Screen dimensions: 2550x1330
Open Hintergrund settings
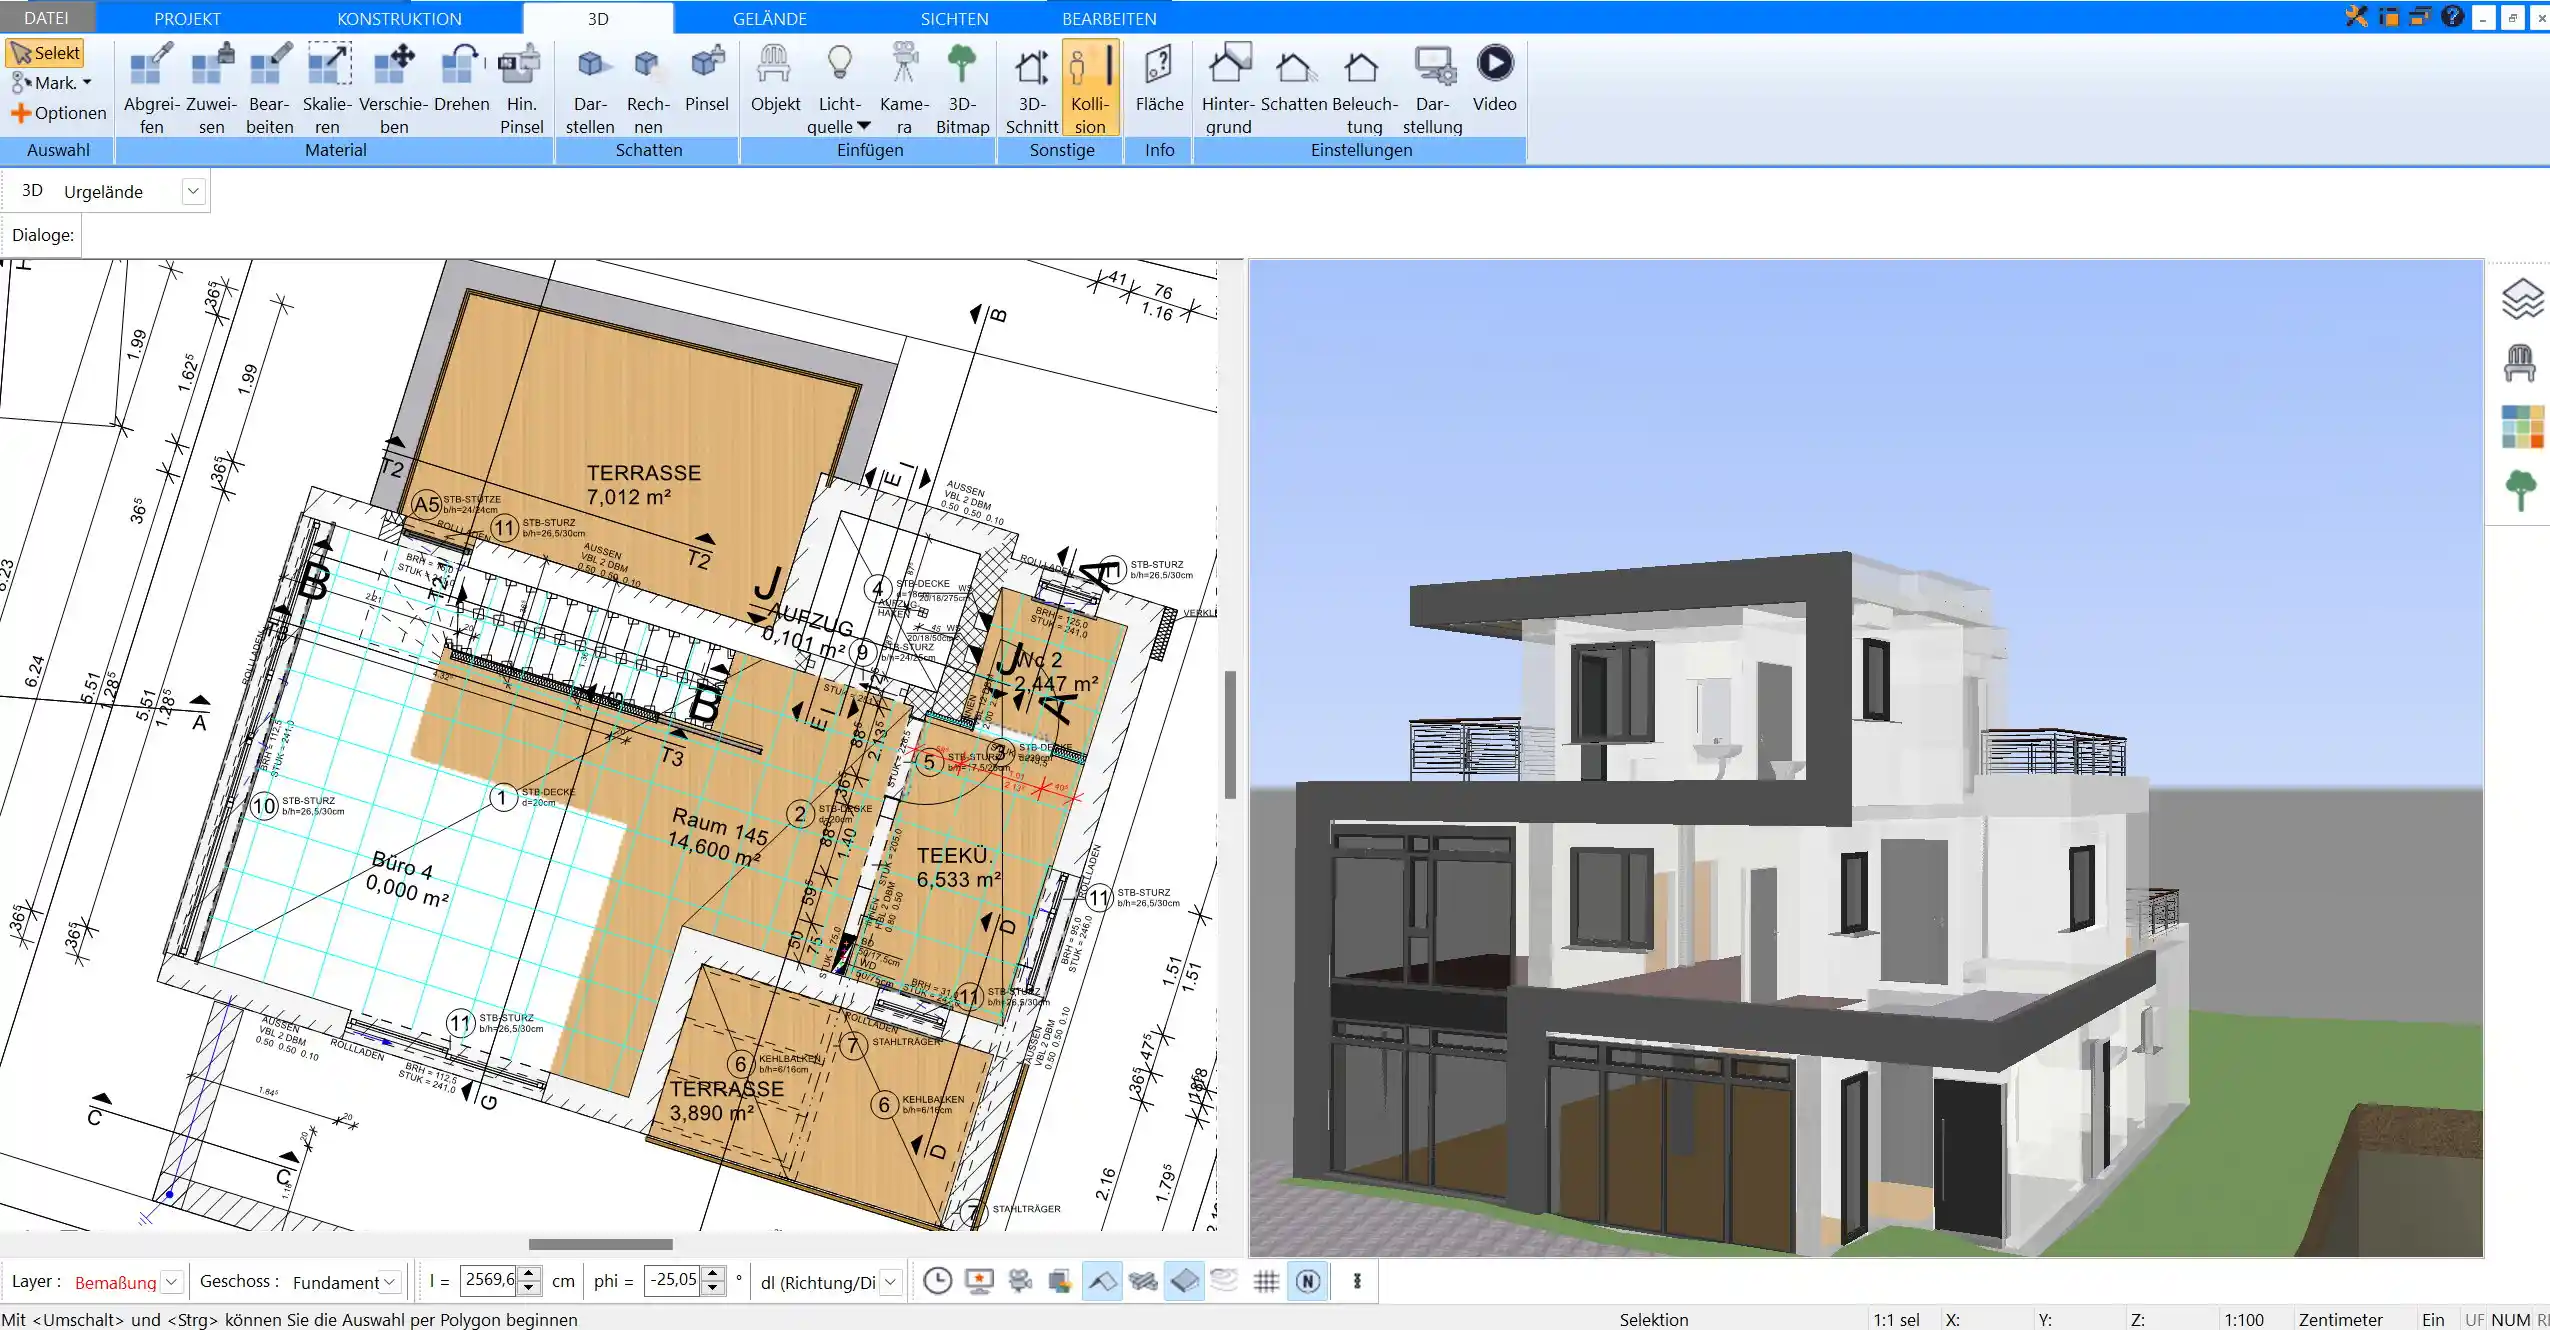pos(1228,88)
